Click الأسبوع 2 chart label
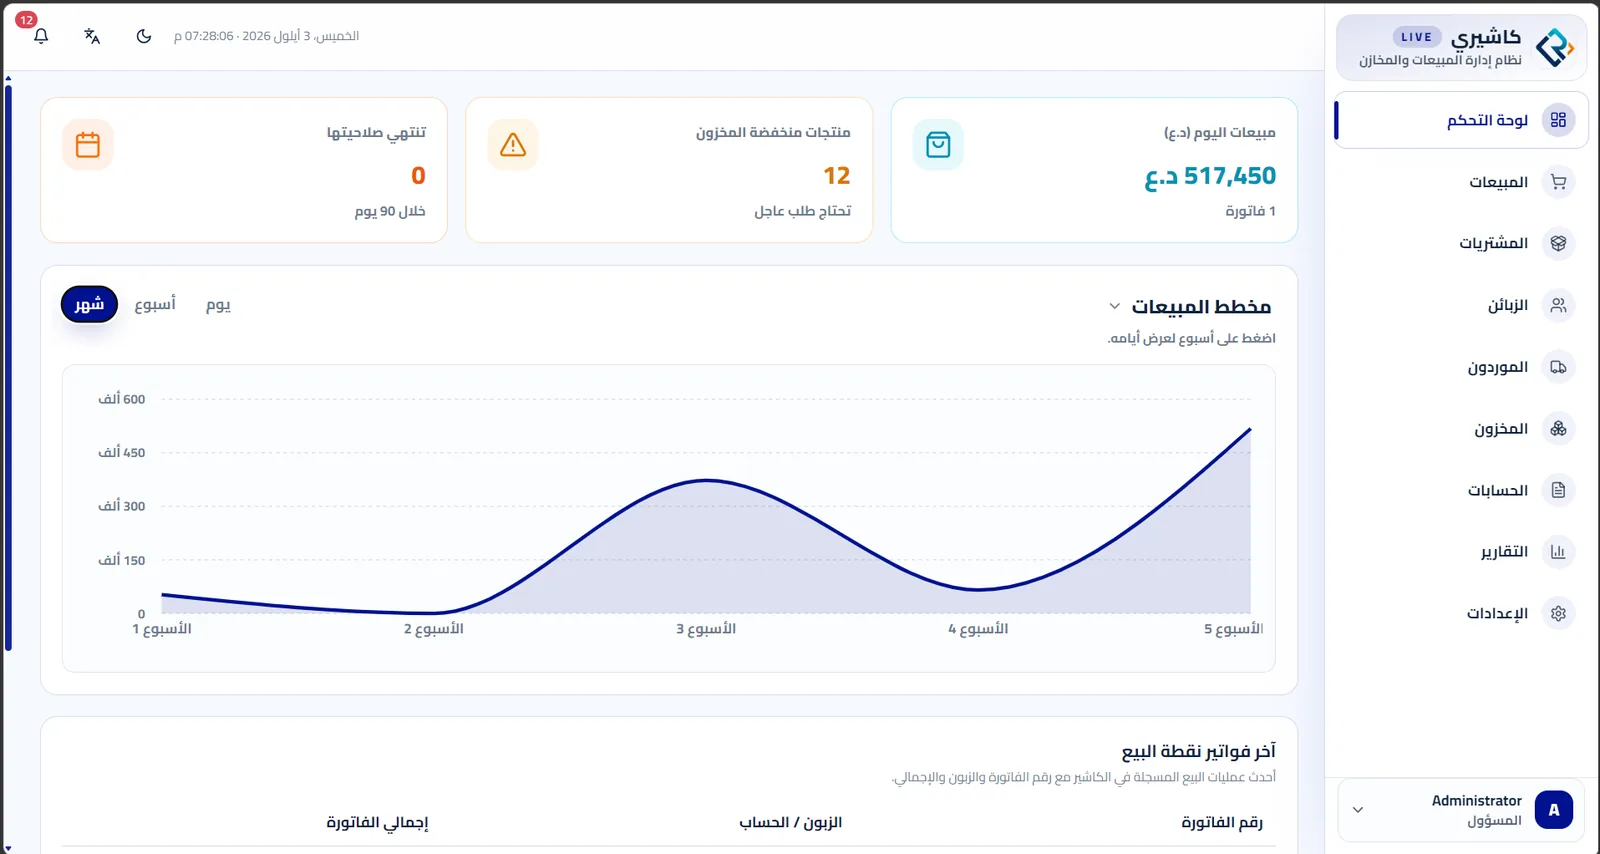 click(x=434, y=629)
